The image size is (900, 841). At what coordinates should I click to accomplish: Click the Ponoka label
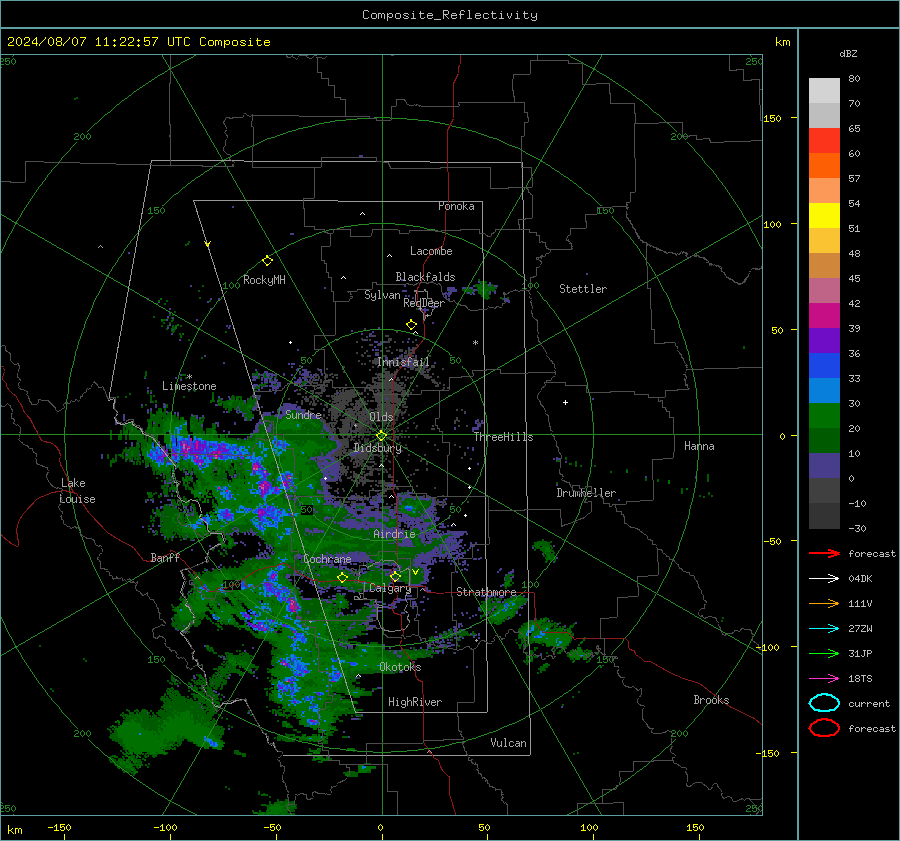[456, 206]
